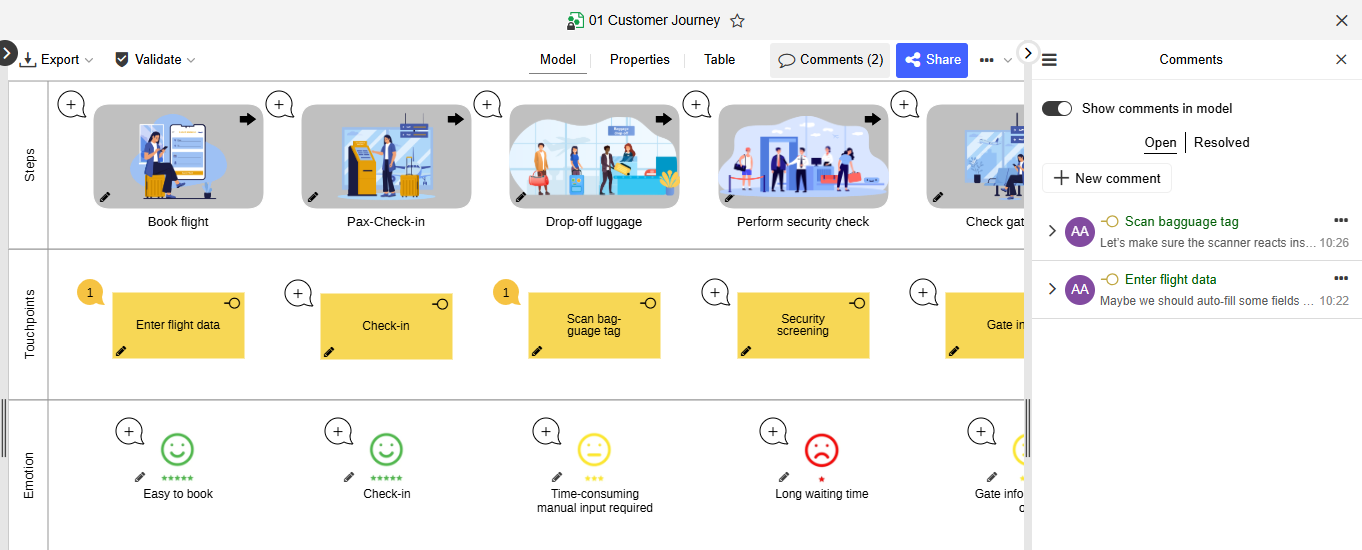Viewport: 1362px width, 550px height.
Task: Click the edit pencil on Pax-Check-in image
Action: (x=312, y=197)
